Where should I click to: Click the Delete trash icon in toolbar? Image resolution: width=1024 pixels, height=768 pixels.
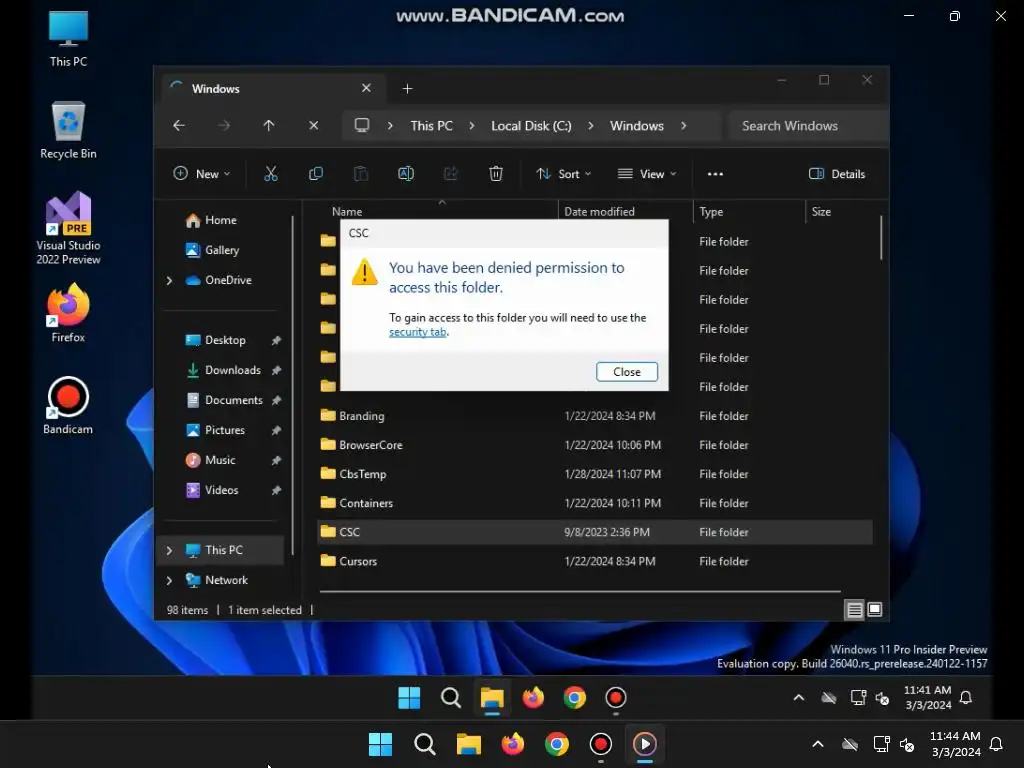coord(496,174)
